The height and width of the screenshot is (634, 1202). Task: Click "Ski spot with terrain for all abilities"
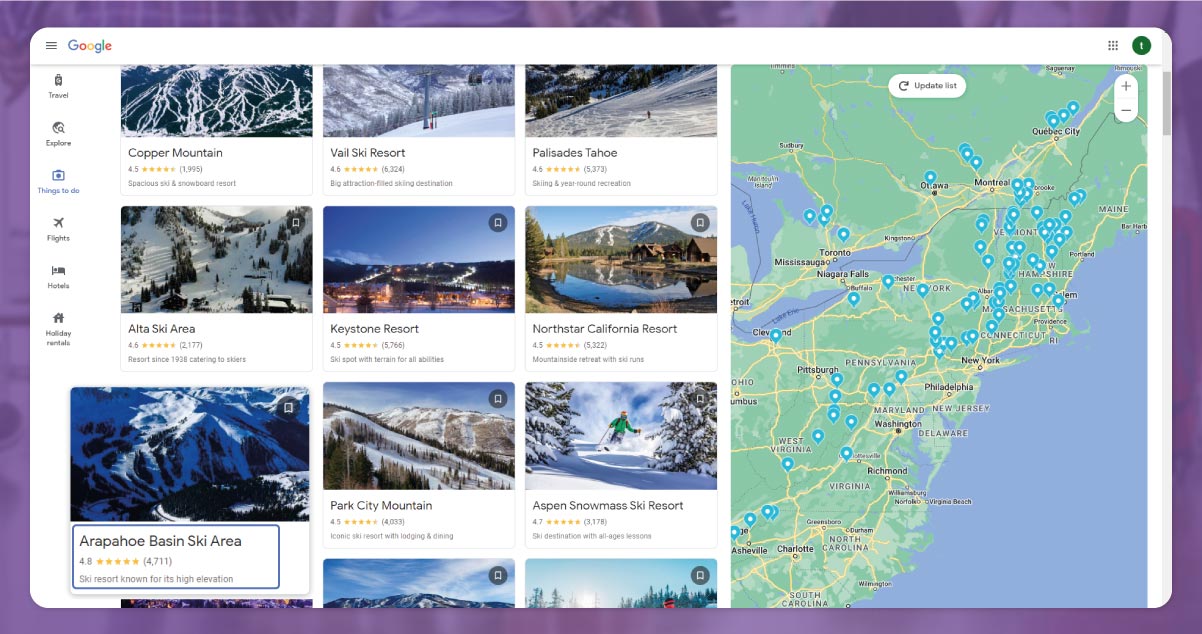click(387, 360)
